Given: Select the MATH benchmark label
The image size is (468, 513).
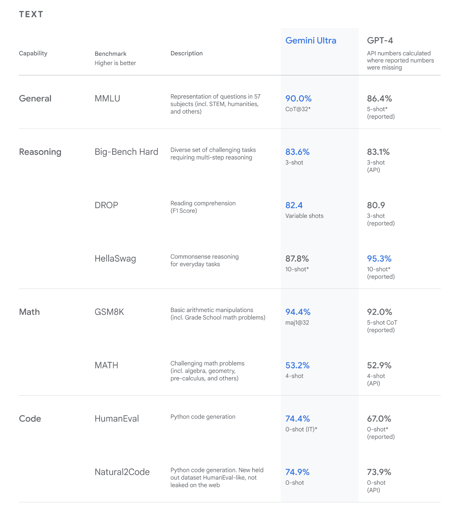Looking at the screenshot, I should pos(106,365).
